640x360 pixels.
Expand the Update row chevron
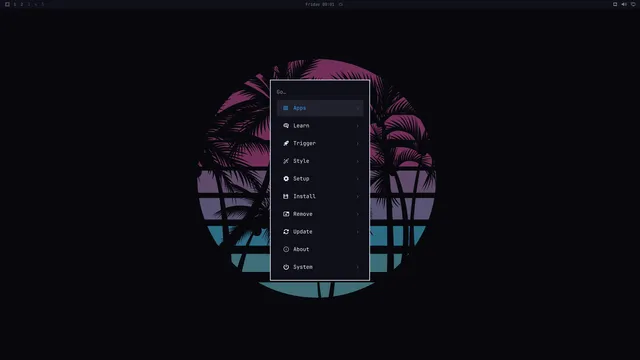tap(358, 231)
